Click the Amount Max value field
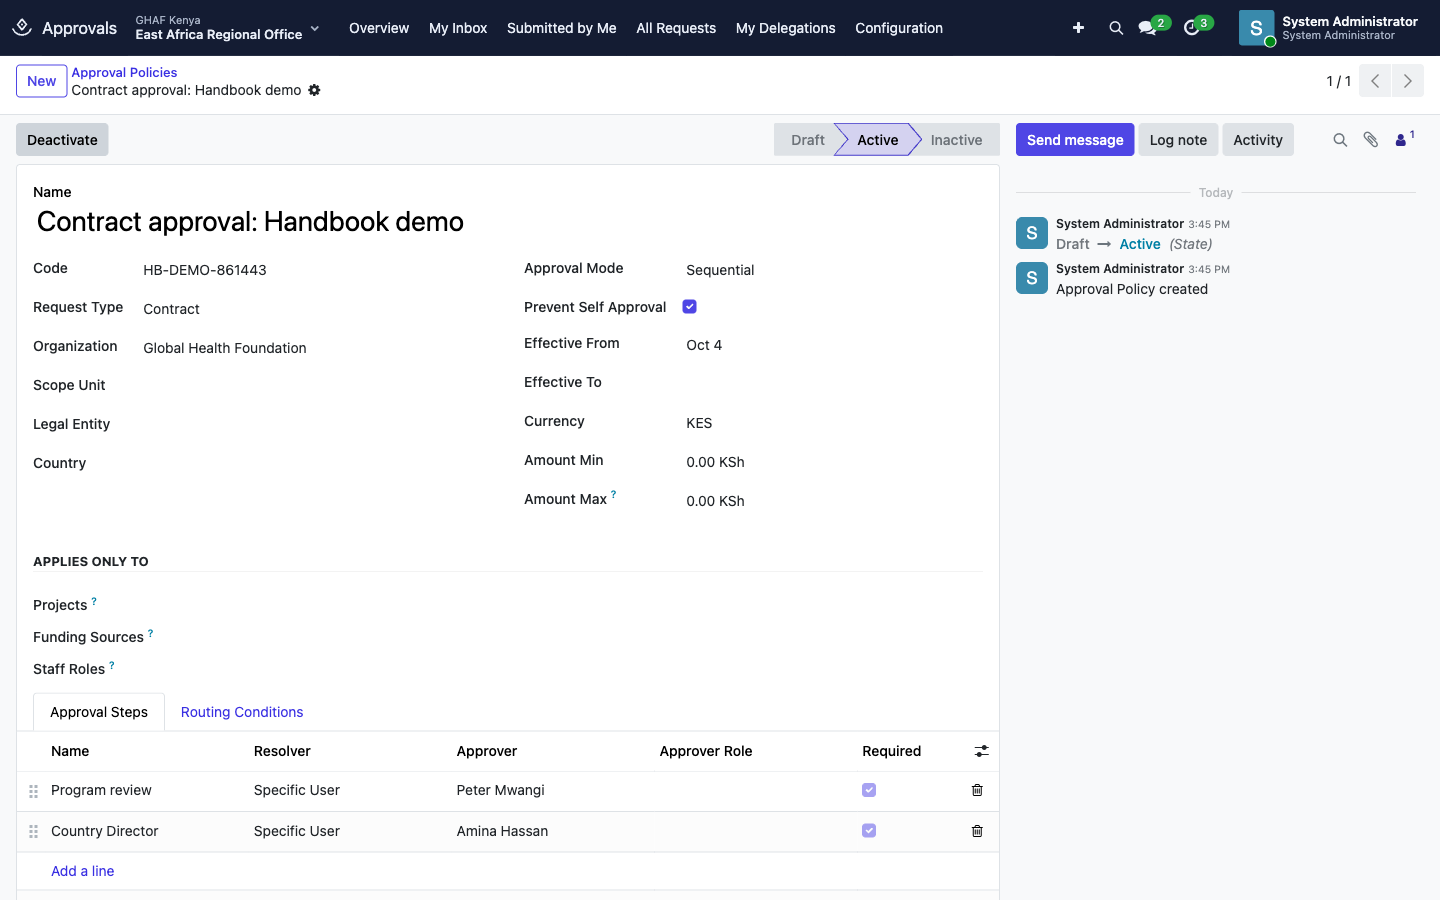 tap(833, 501)
